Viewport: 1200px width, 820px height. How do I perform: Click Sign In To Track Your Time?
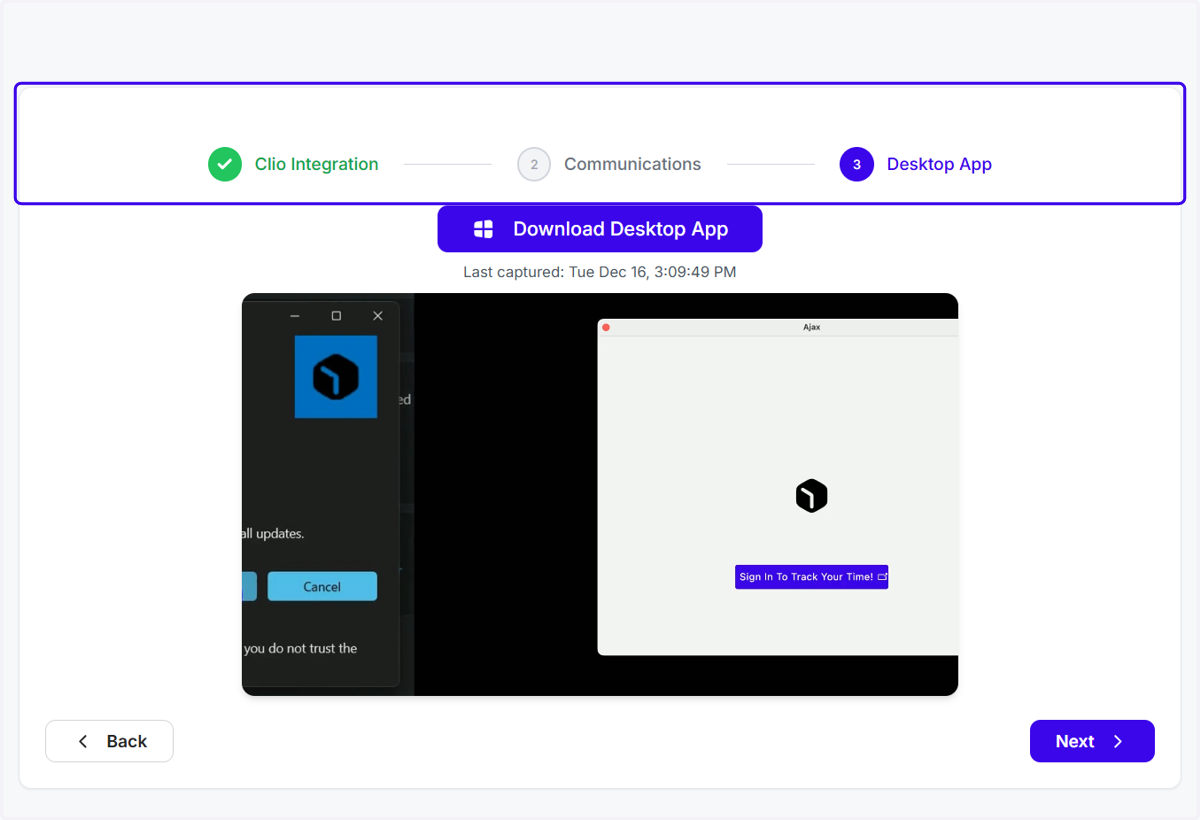(811, 577)
